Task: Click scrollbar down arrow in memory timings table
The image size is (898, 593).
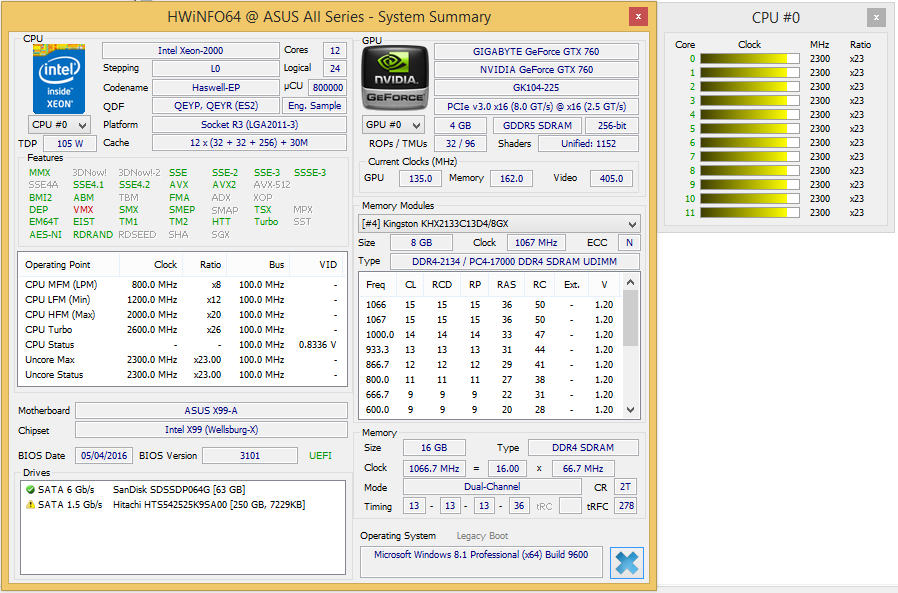Action: point(631,410)
